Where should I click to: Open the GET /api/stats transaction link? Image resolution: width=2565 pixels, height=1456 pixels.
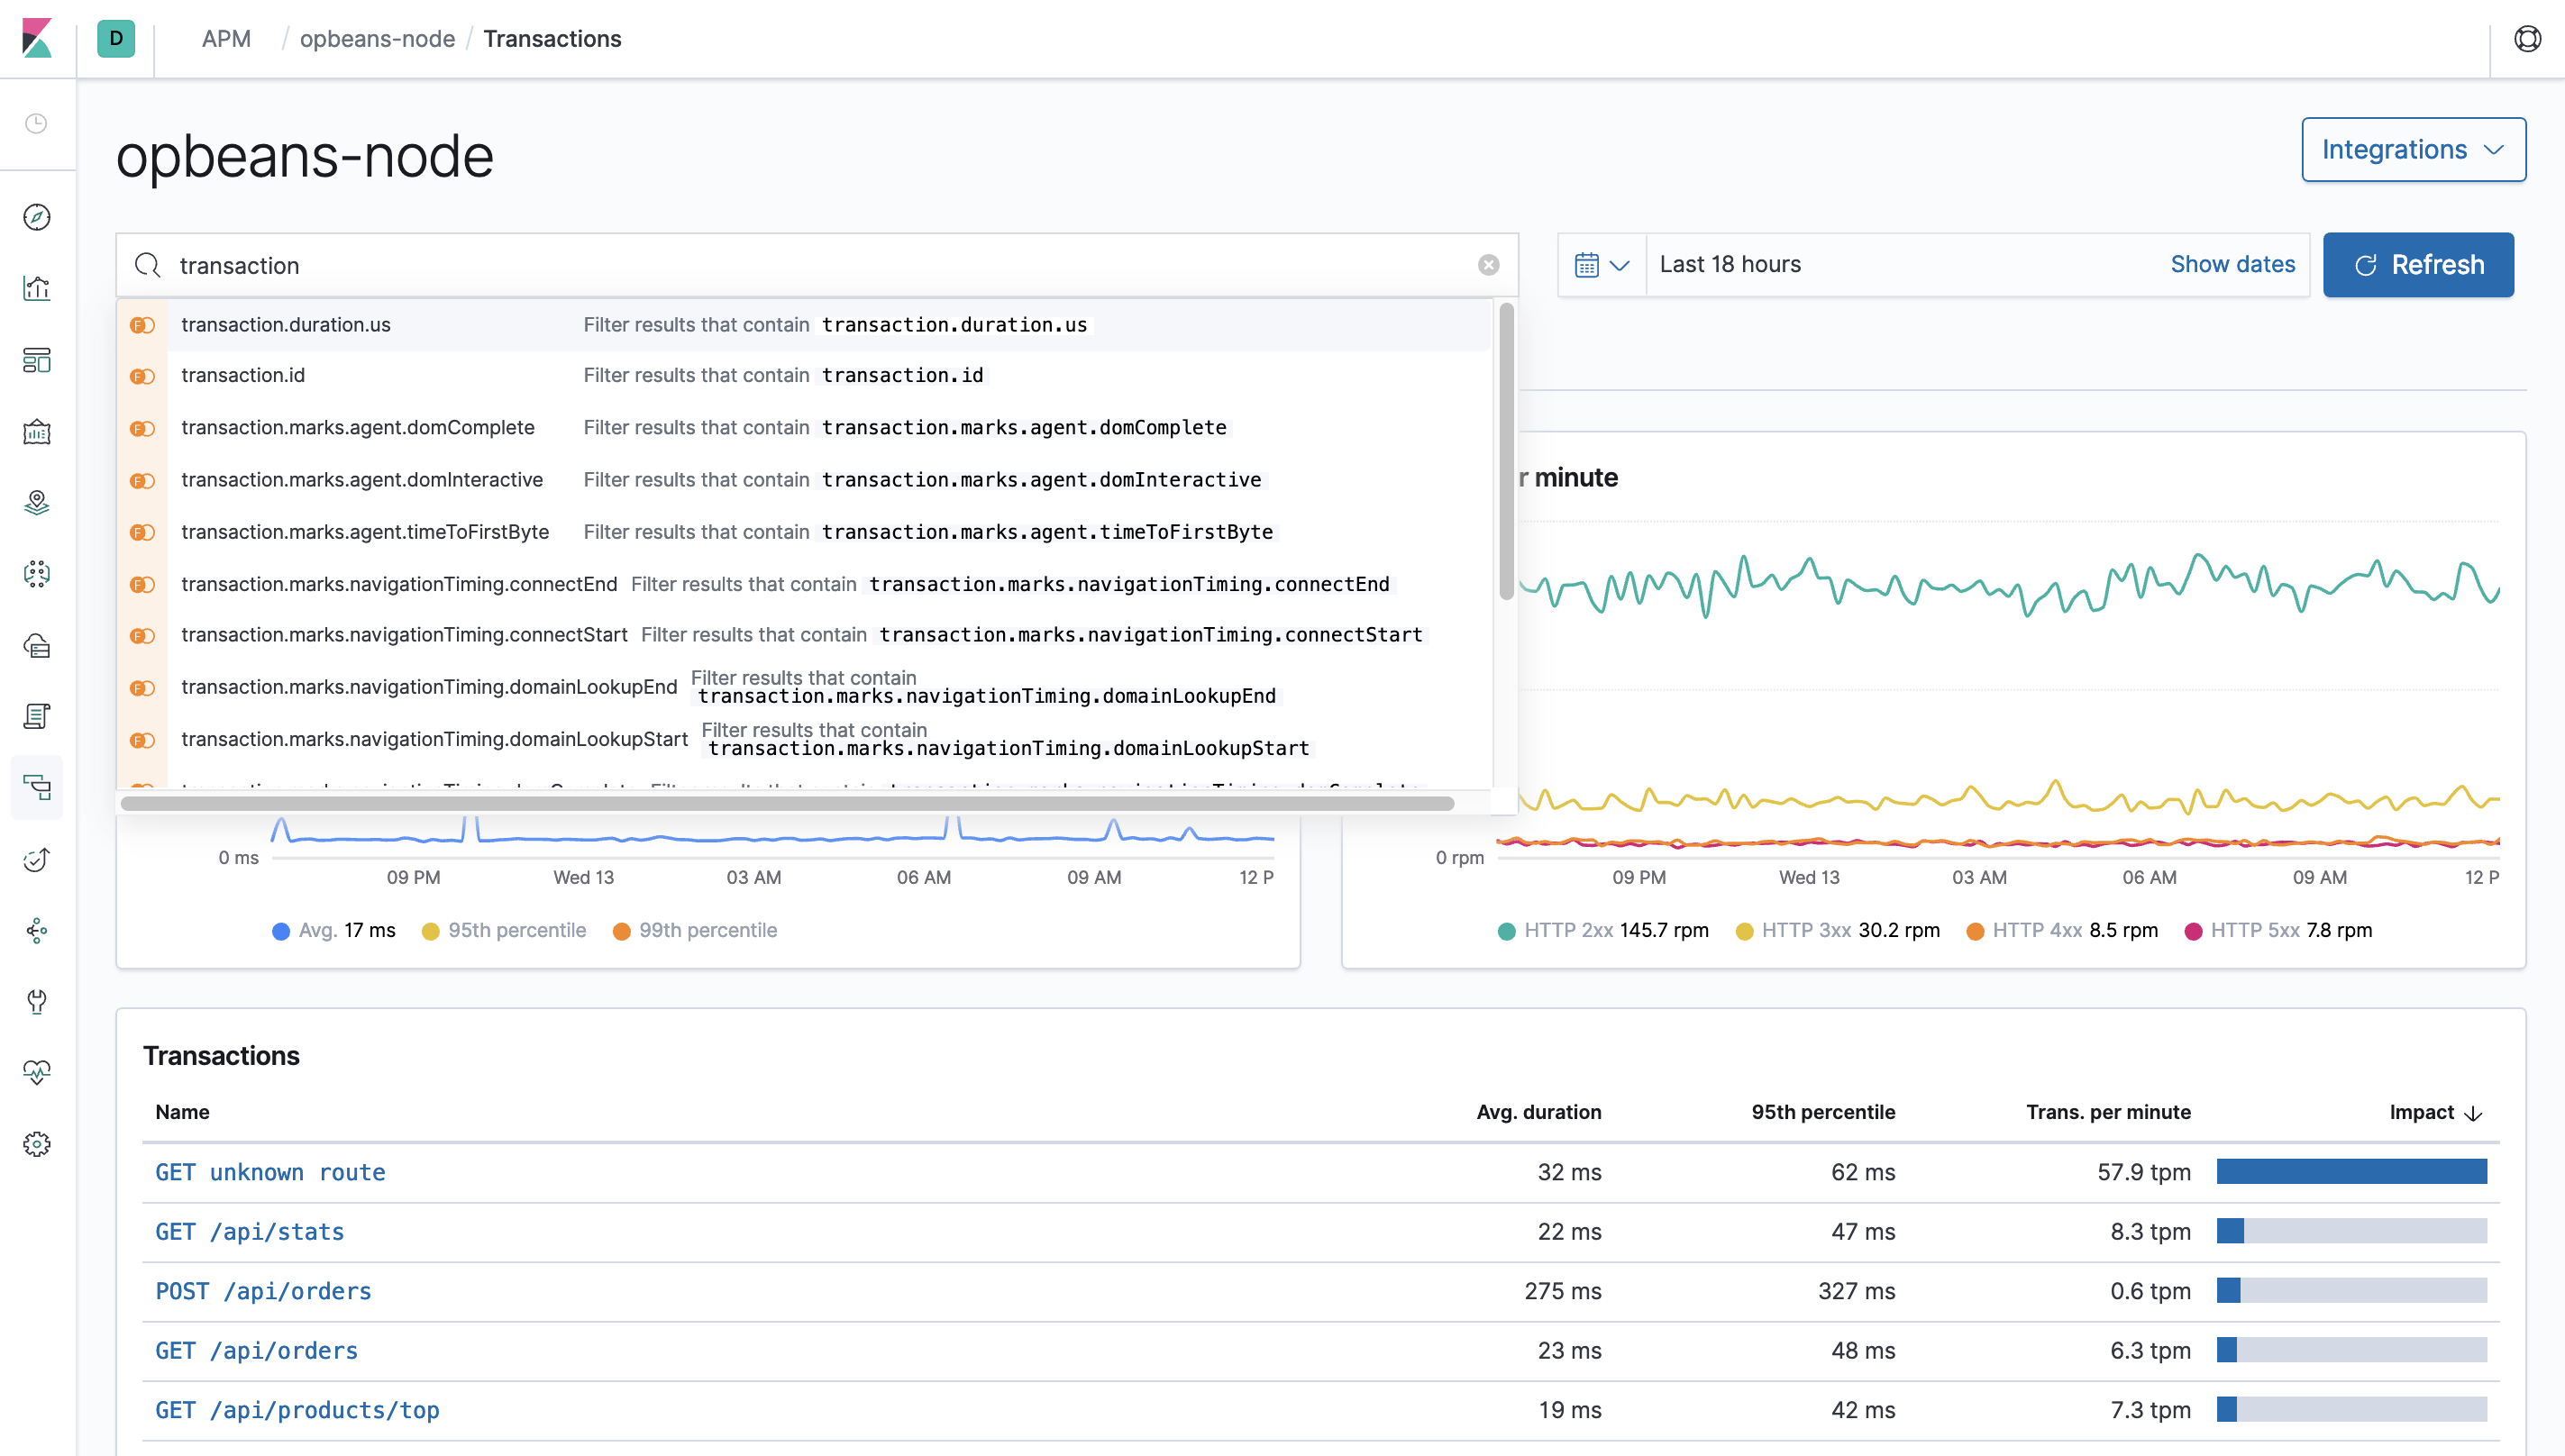pyautogui.click(x=249, y=1232)
